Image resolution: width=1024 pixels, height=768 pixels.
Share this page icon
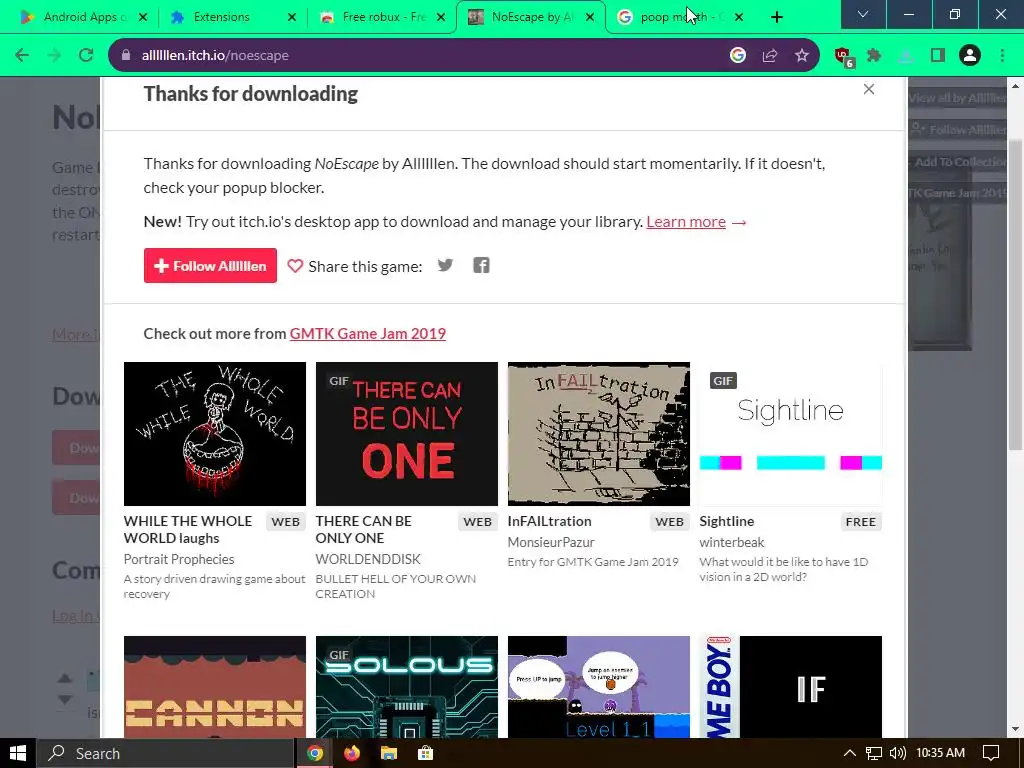770,56
